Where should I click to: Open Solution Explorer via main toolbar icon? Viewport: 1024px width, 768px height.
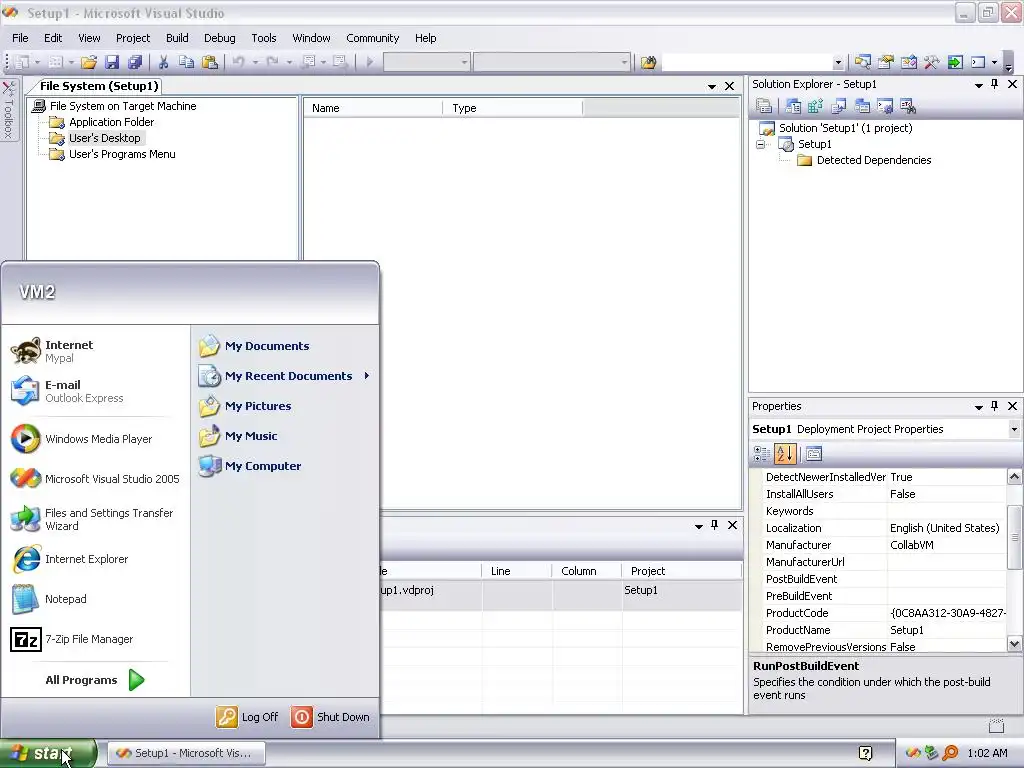tap(863, 62)
